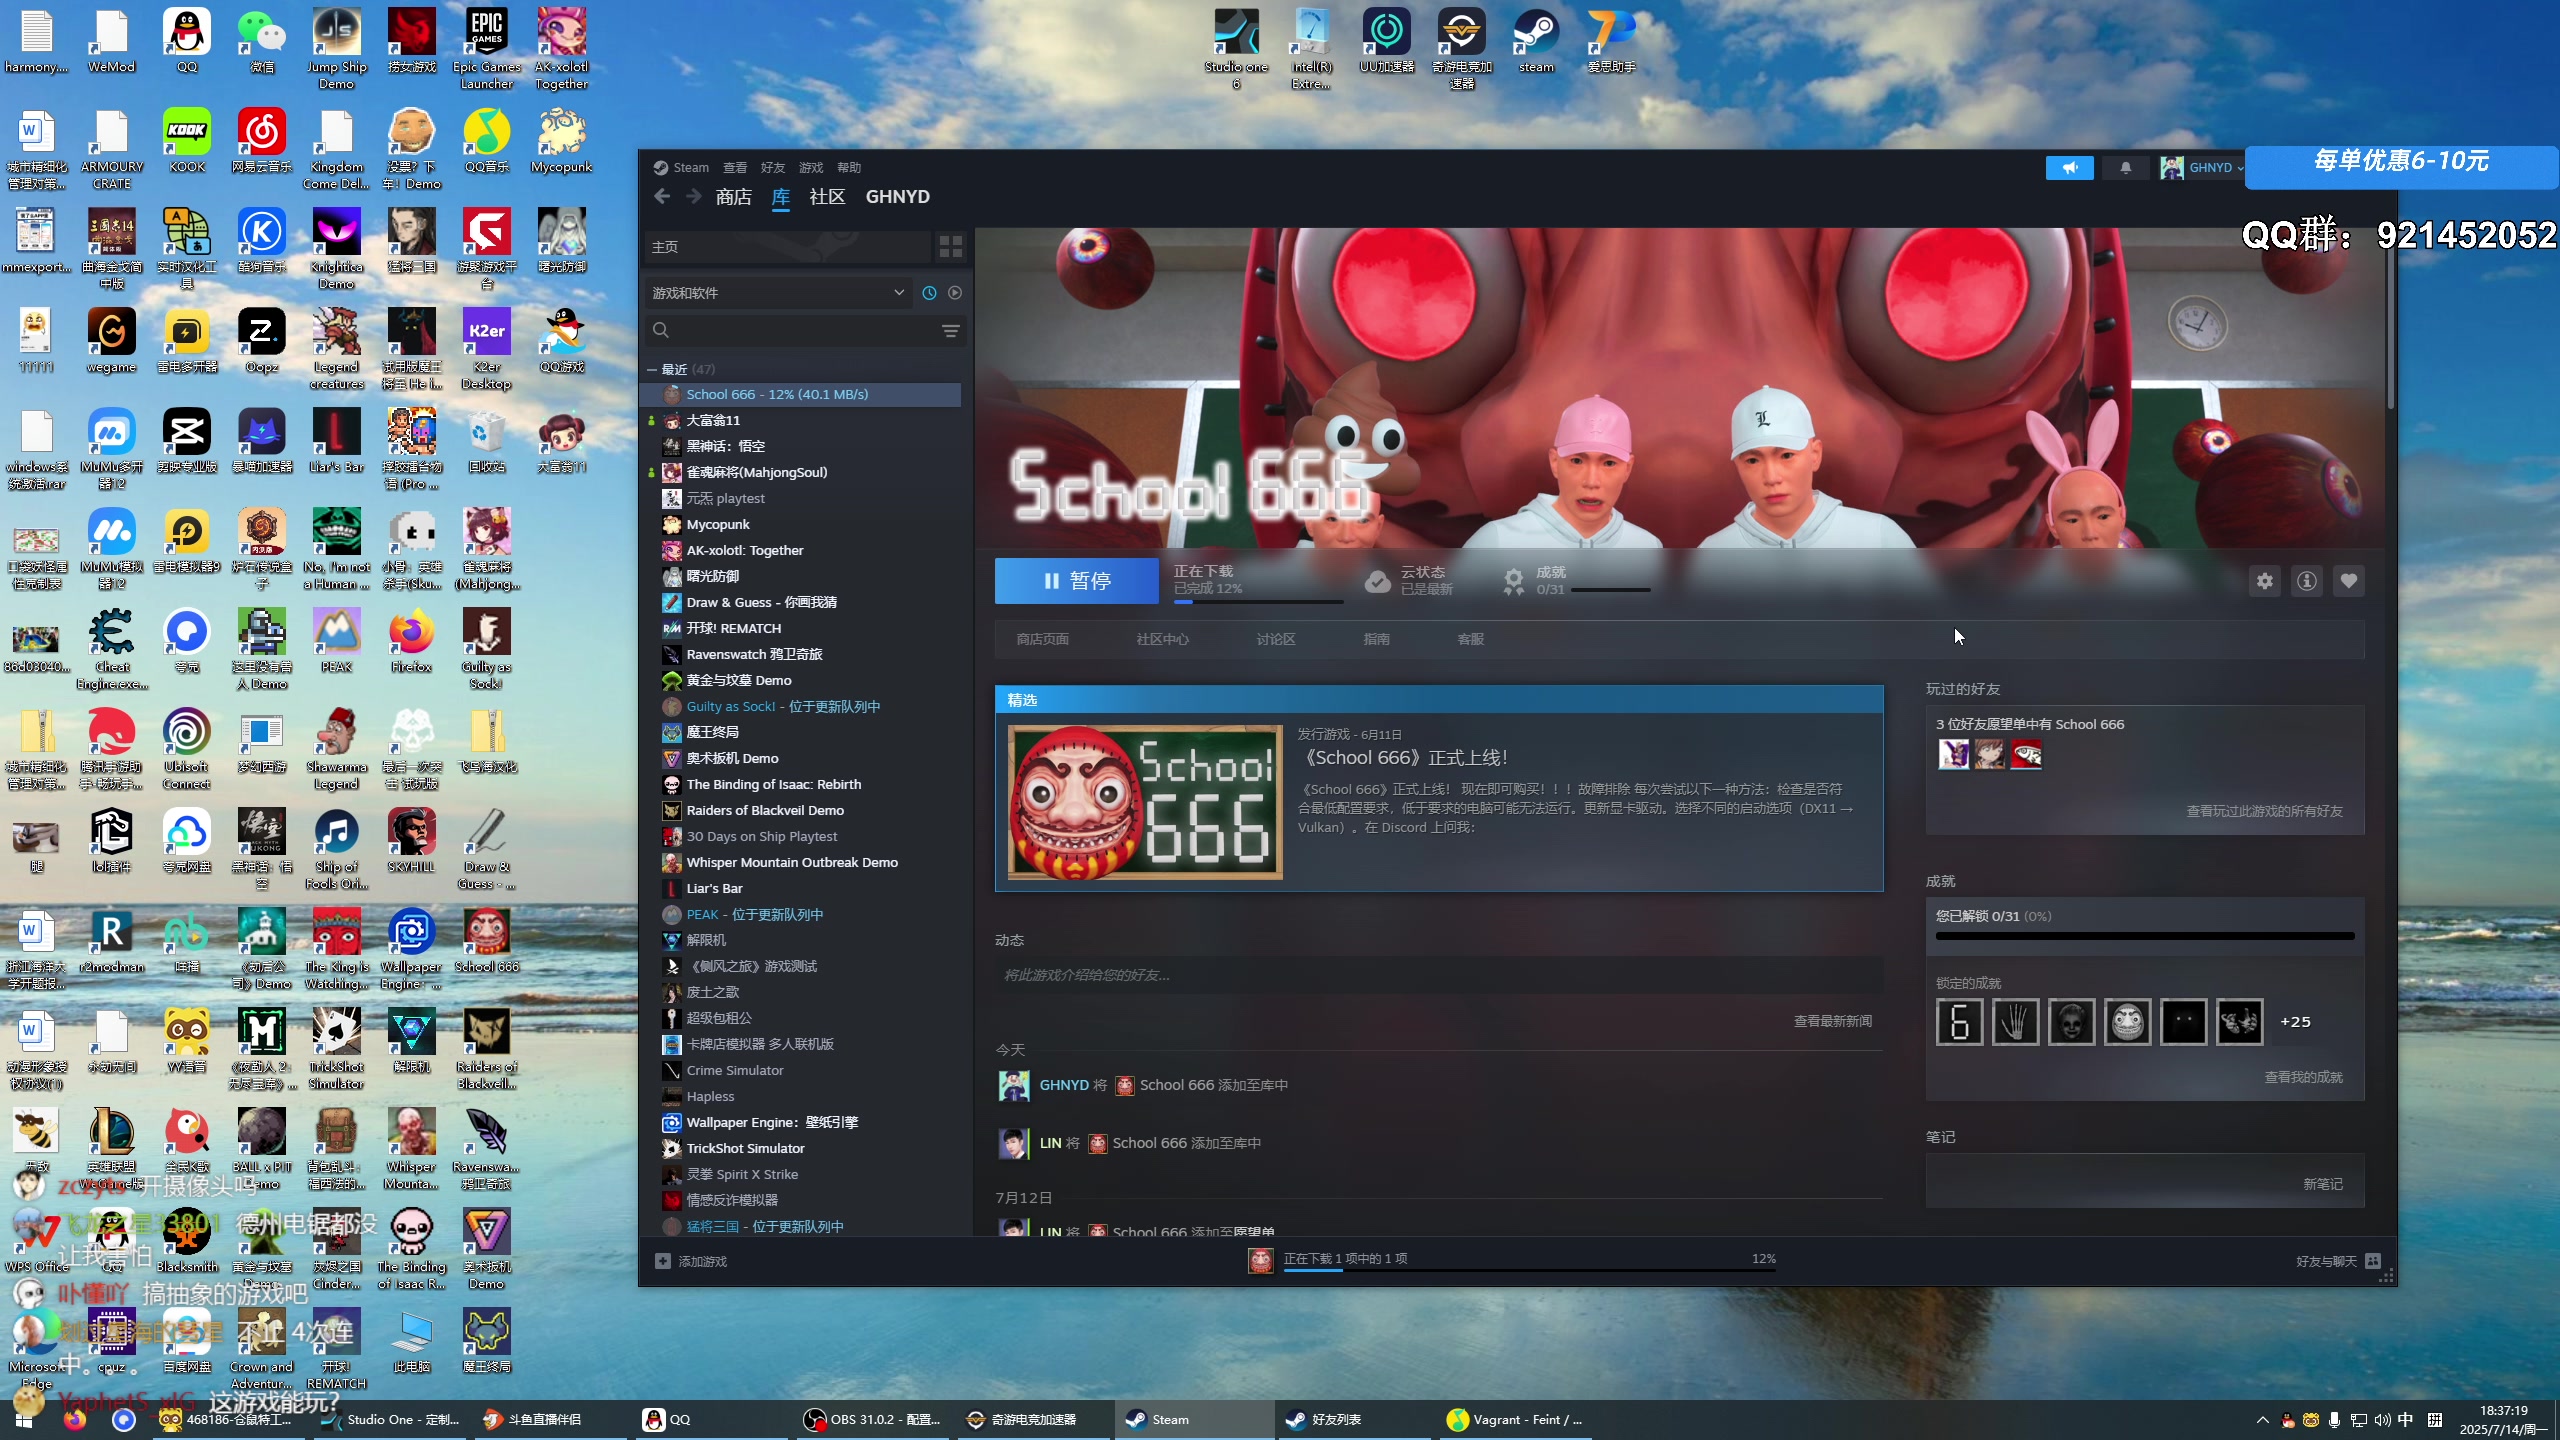The width and height of the screenshot is (2560, 1440).
Task: Open the game info icon
Action: 2307,581
